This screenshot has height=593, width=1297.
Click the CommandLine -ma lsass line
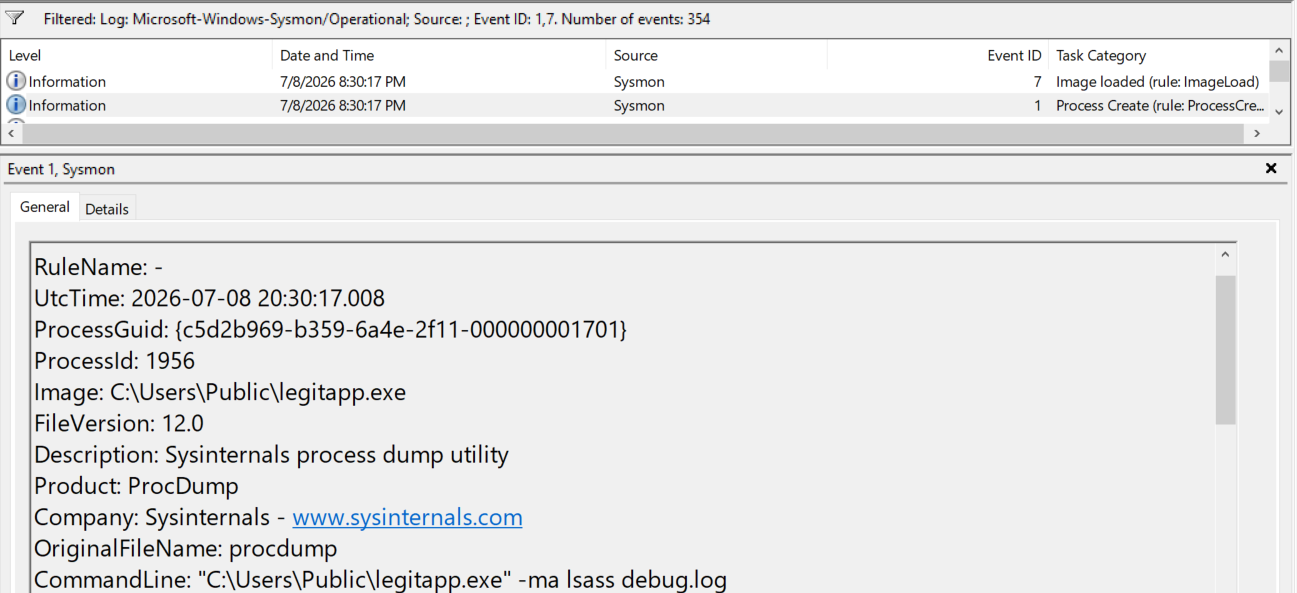pos(380,580)
